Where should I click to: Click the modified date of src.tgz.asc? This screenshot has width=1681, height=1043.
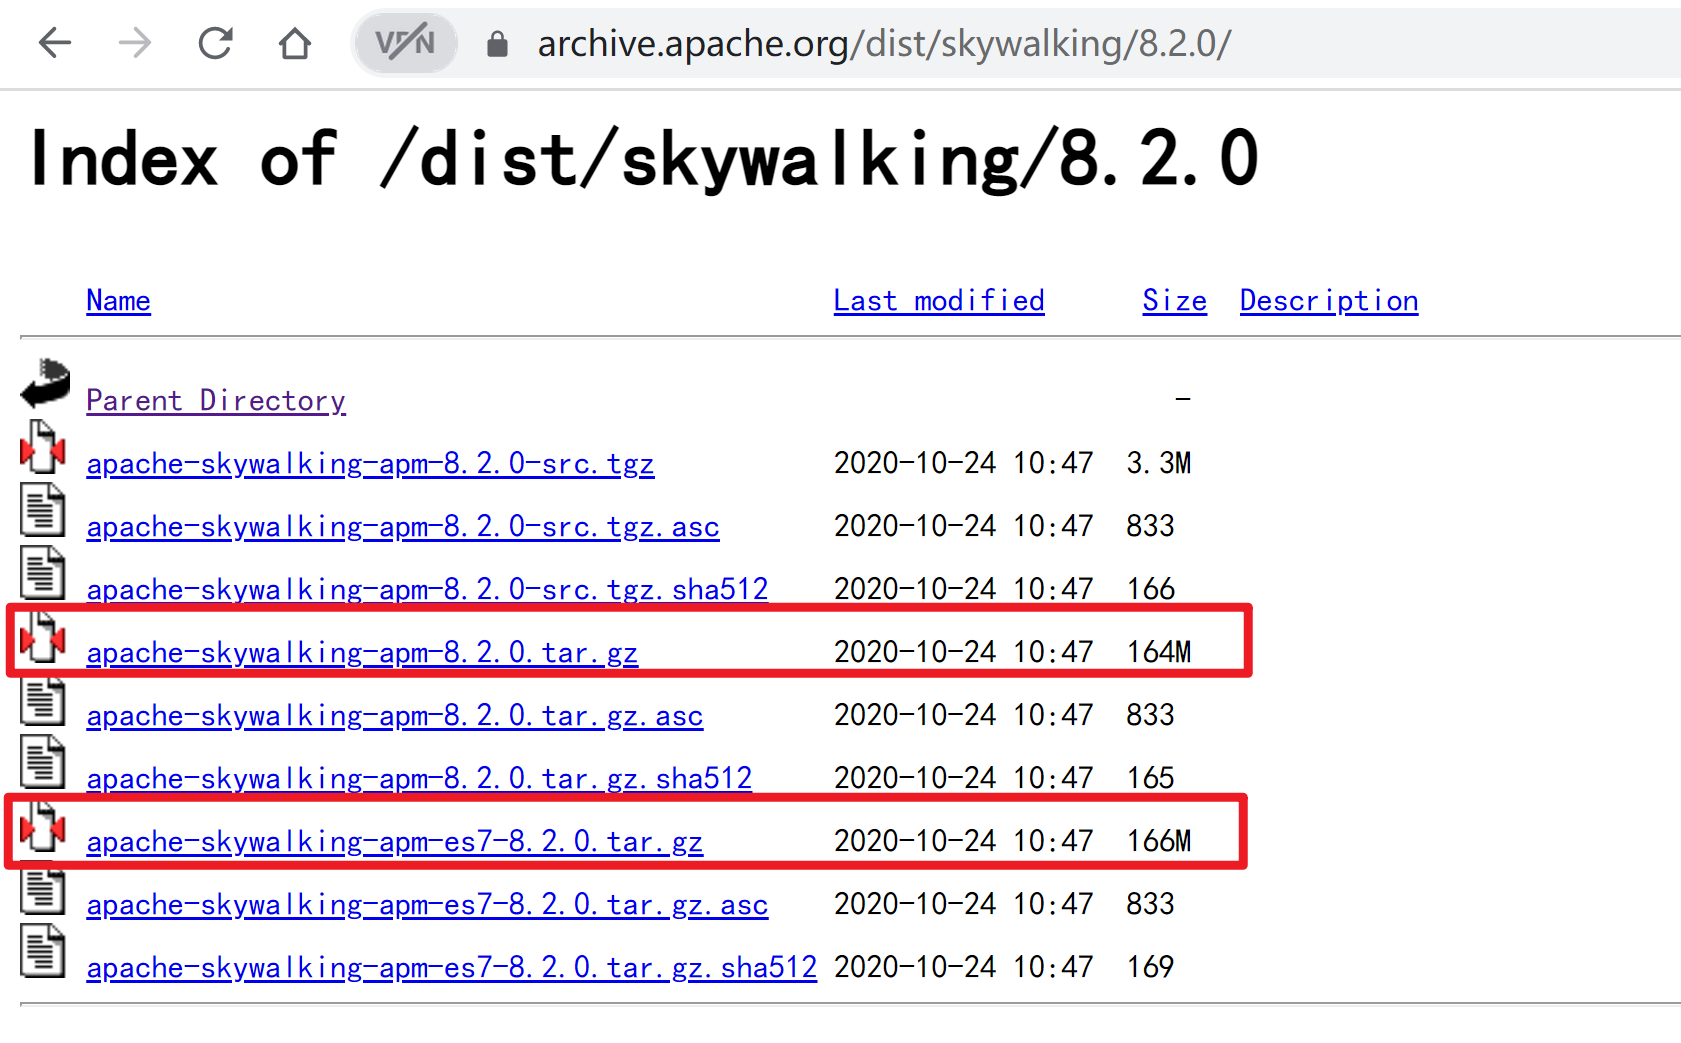point(964,526)
